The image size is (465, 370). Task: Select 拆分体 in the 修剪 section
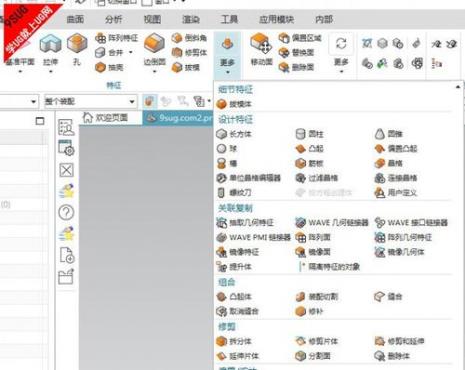[234, 341]
